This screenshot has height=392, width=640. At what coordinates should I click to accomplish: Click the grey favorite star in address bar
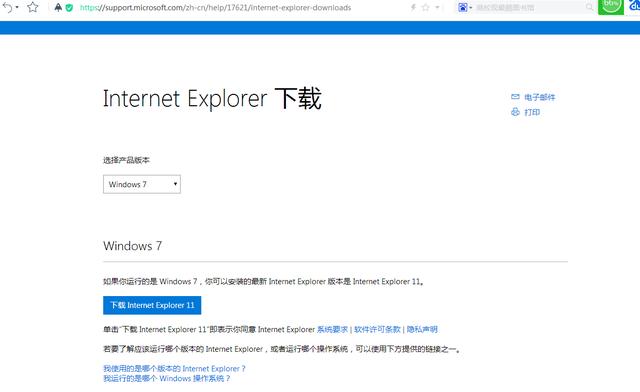(x=425, y=7)
